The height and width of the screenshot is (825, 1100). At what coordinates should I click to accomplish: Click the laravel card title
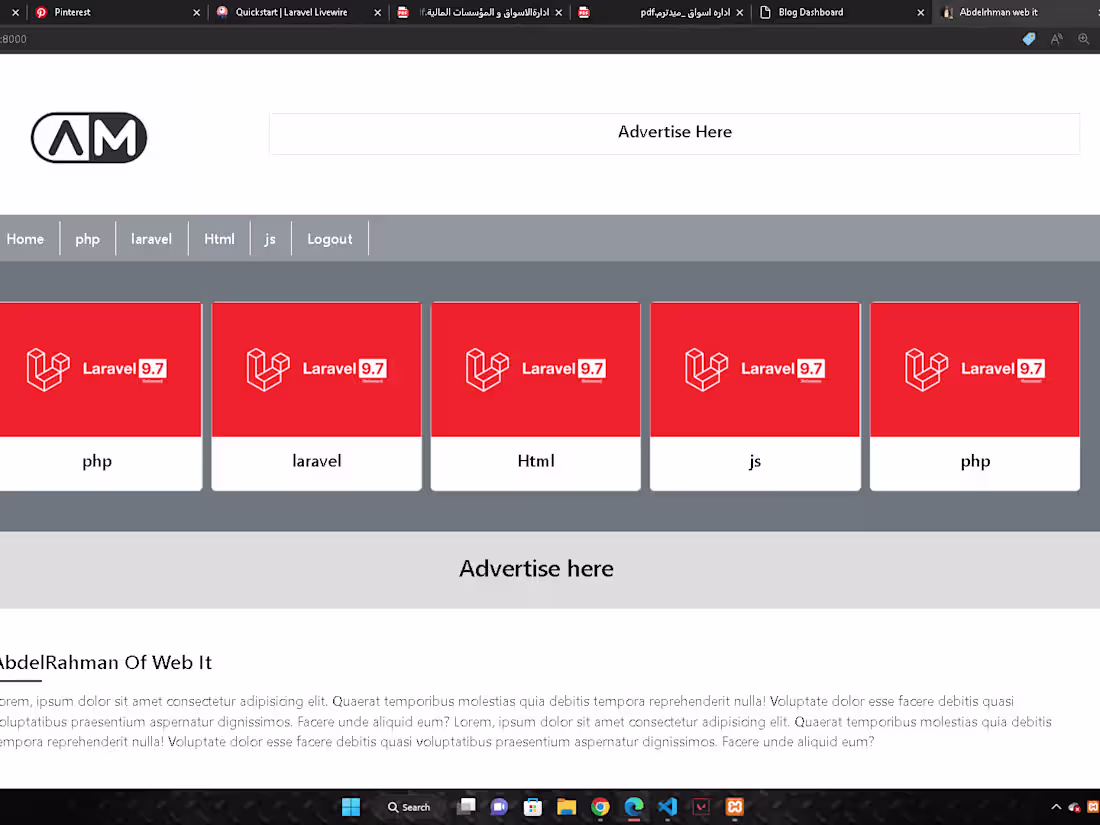(316, 461)
